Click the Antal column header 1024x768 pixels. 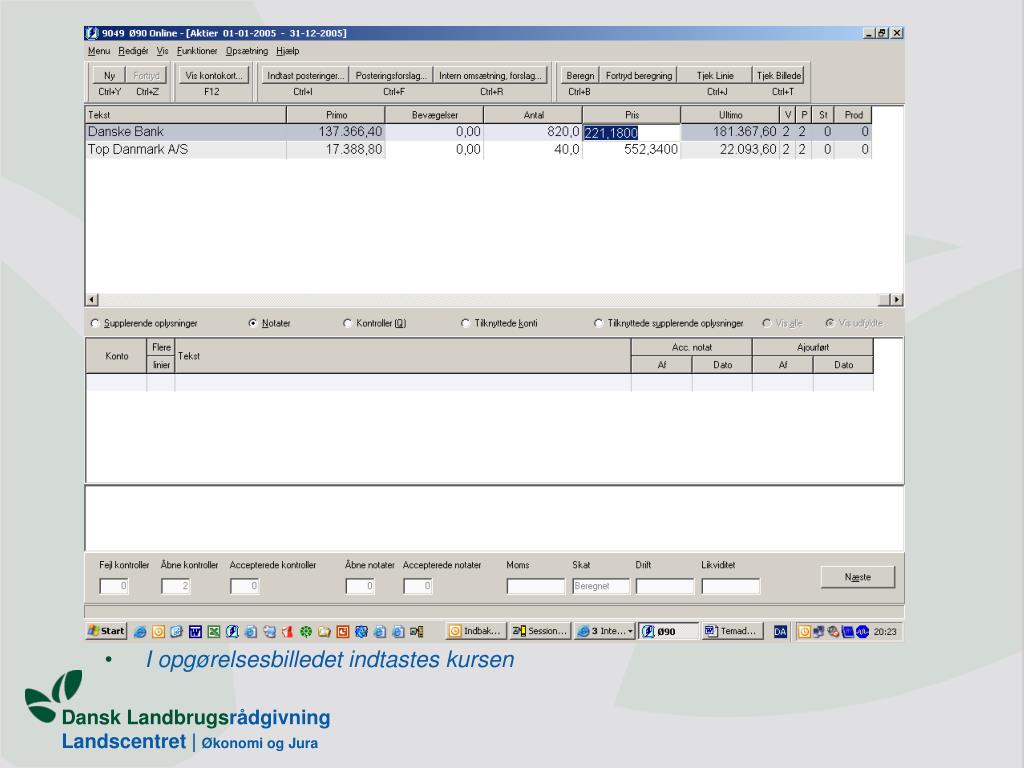533,115
